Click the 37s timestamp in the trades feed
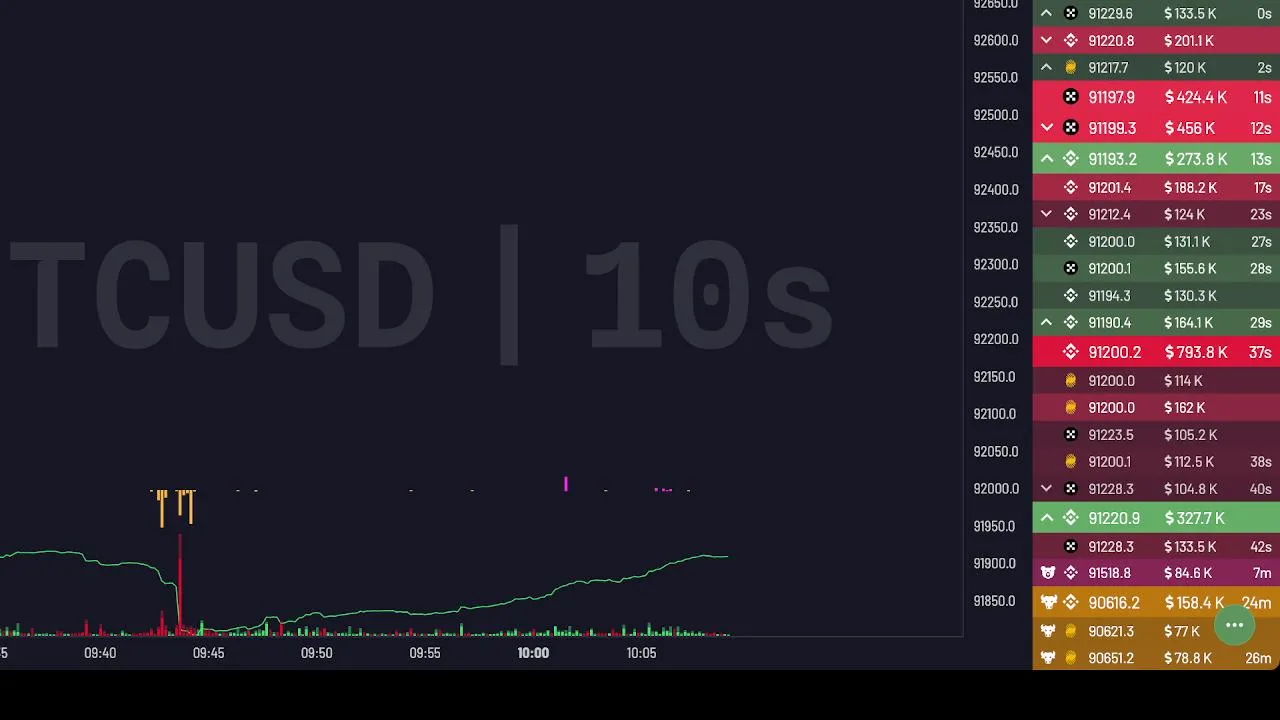Image resolution: width=1280 pixels, height=720 pixels. (1260, 352)
